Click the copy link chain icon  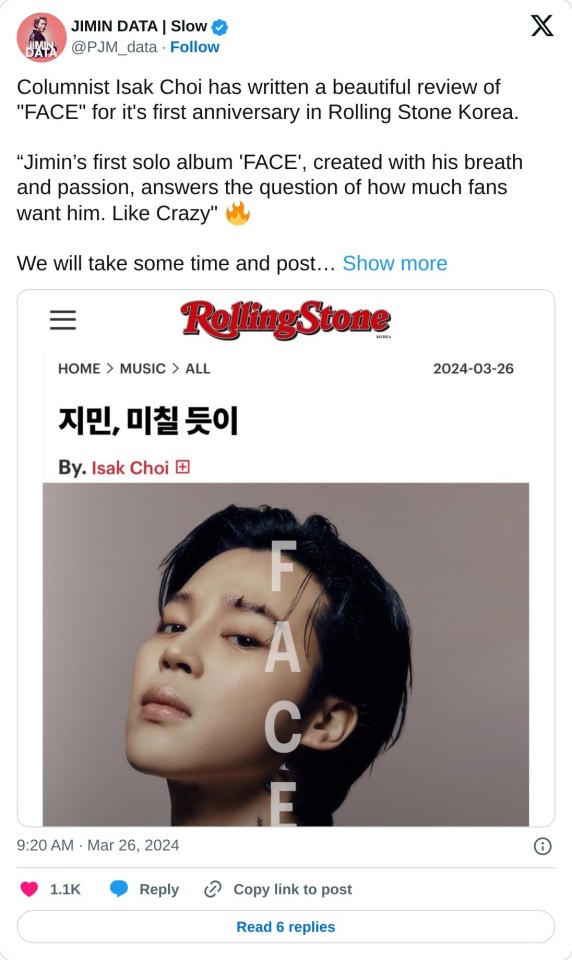tap(213, 889)
